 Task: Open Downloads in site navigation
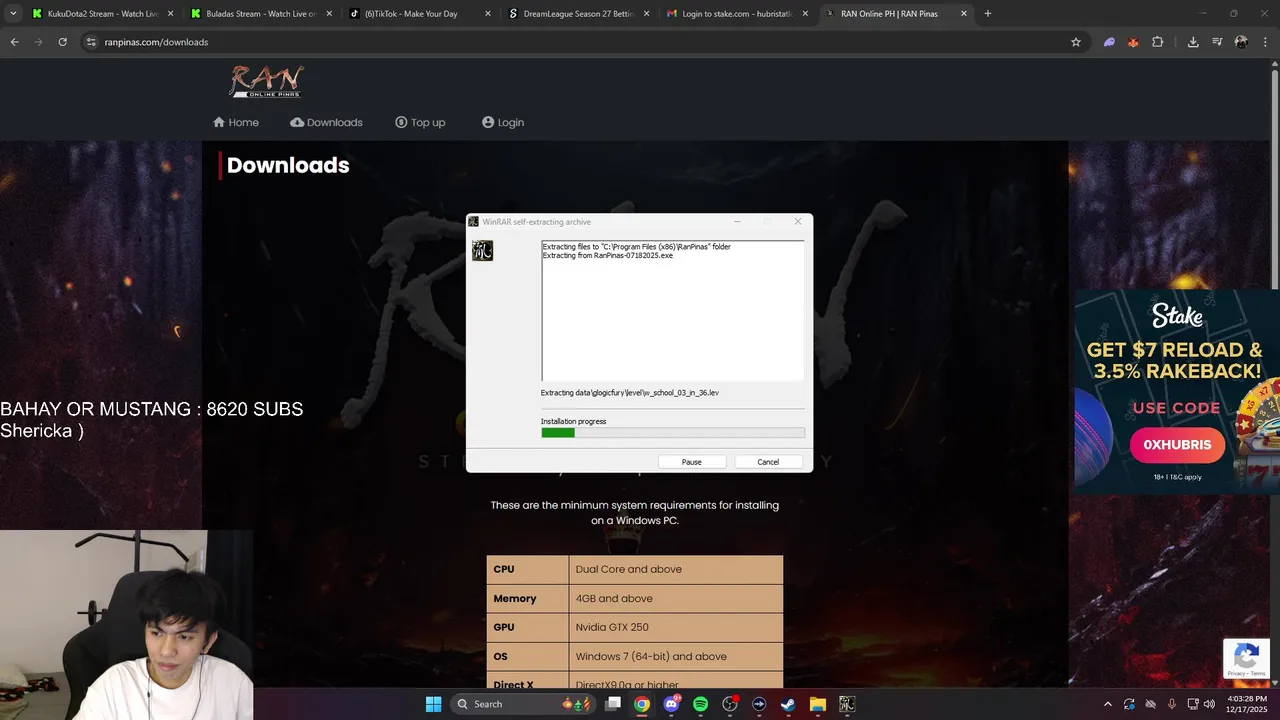tap(326, 122)
